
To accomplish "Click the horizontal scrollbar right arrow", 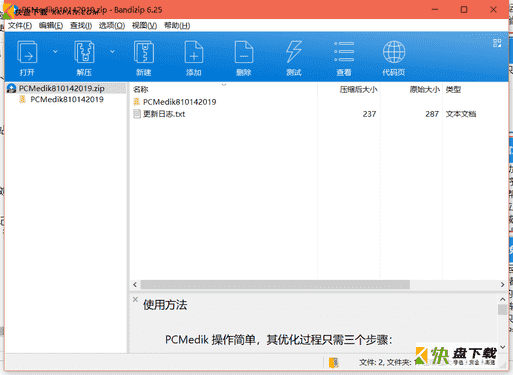I will (502, 284).
